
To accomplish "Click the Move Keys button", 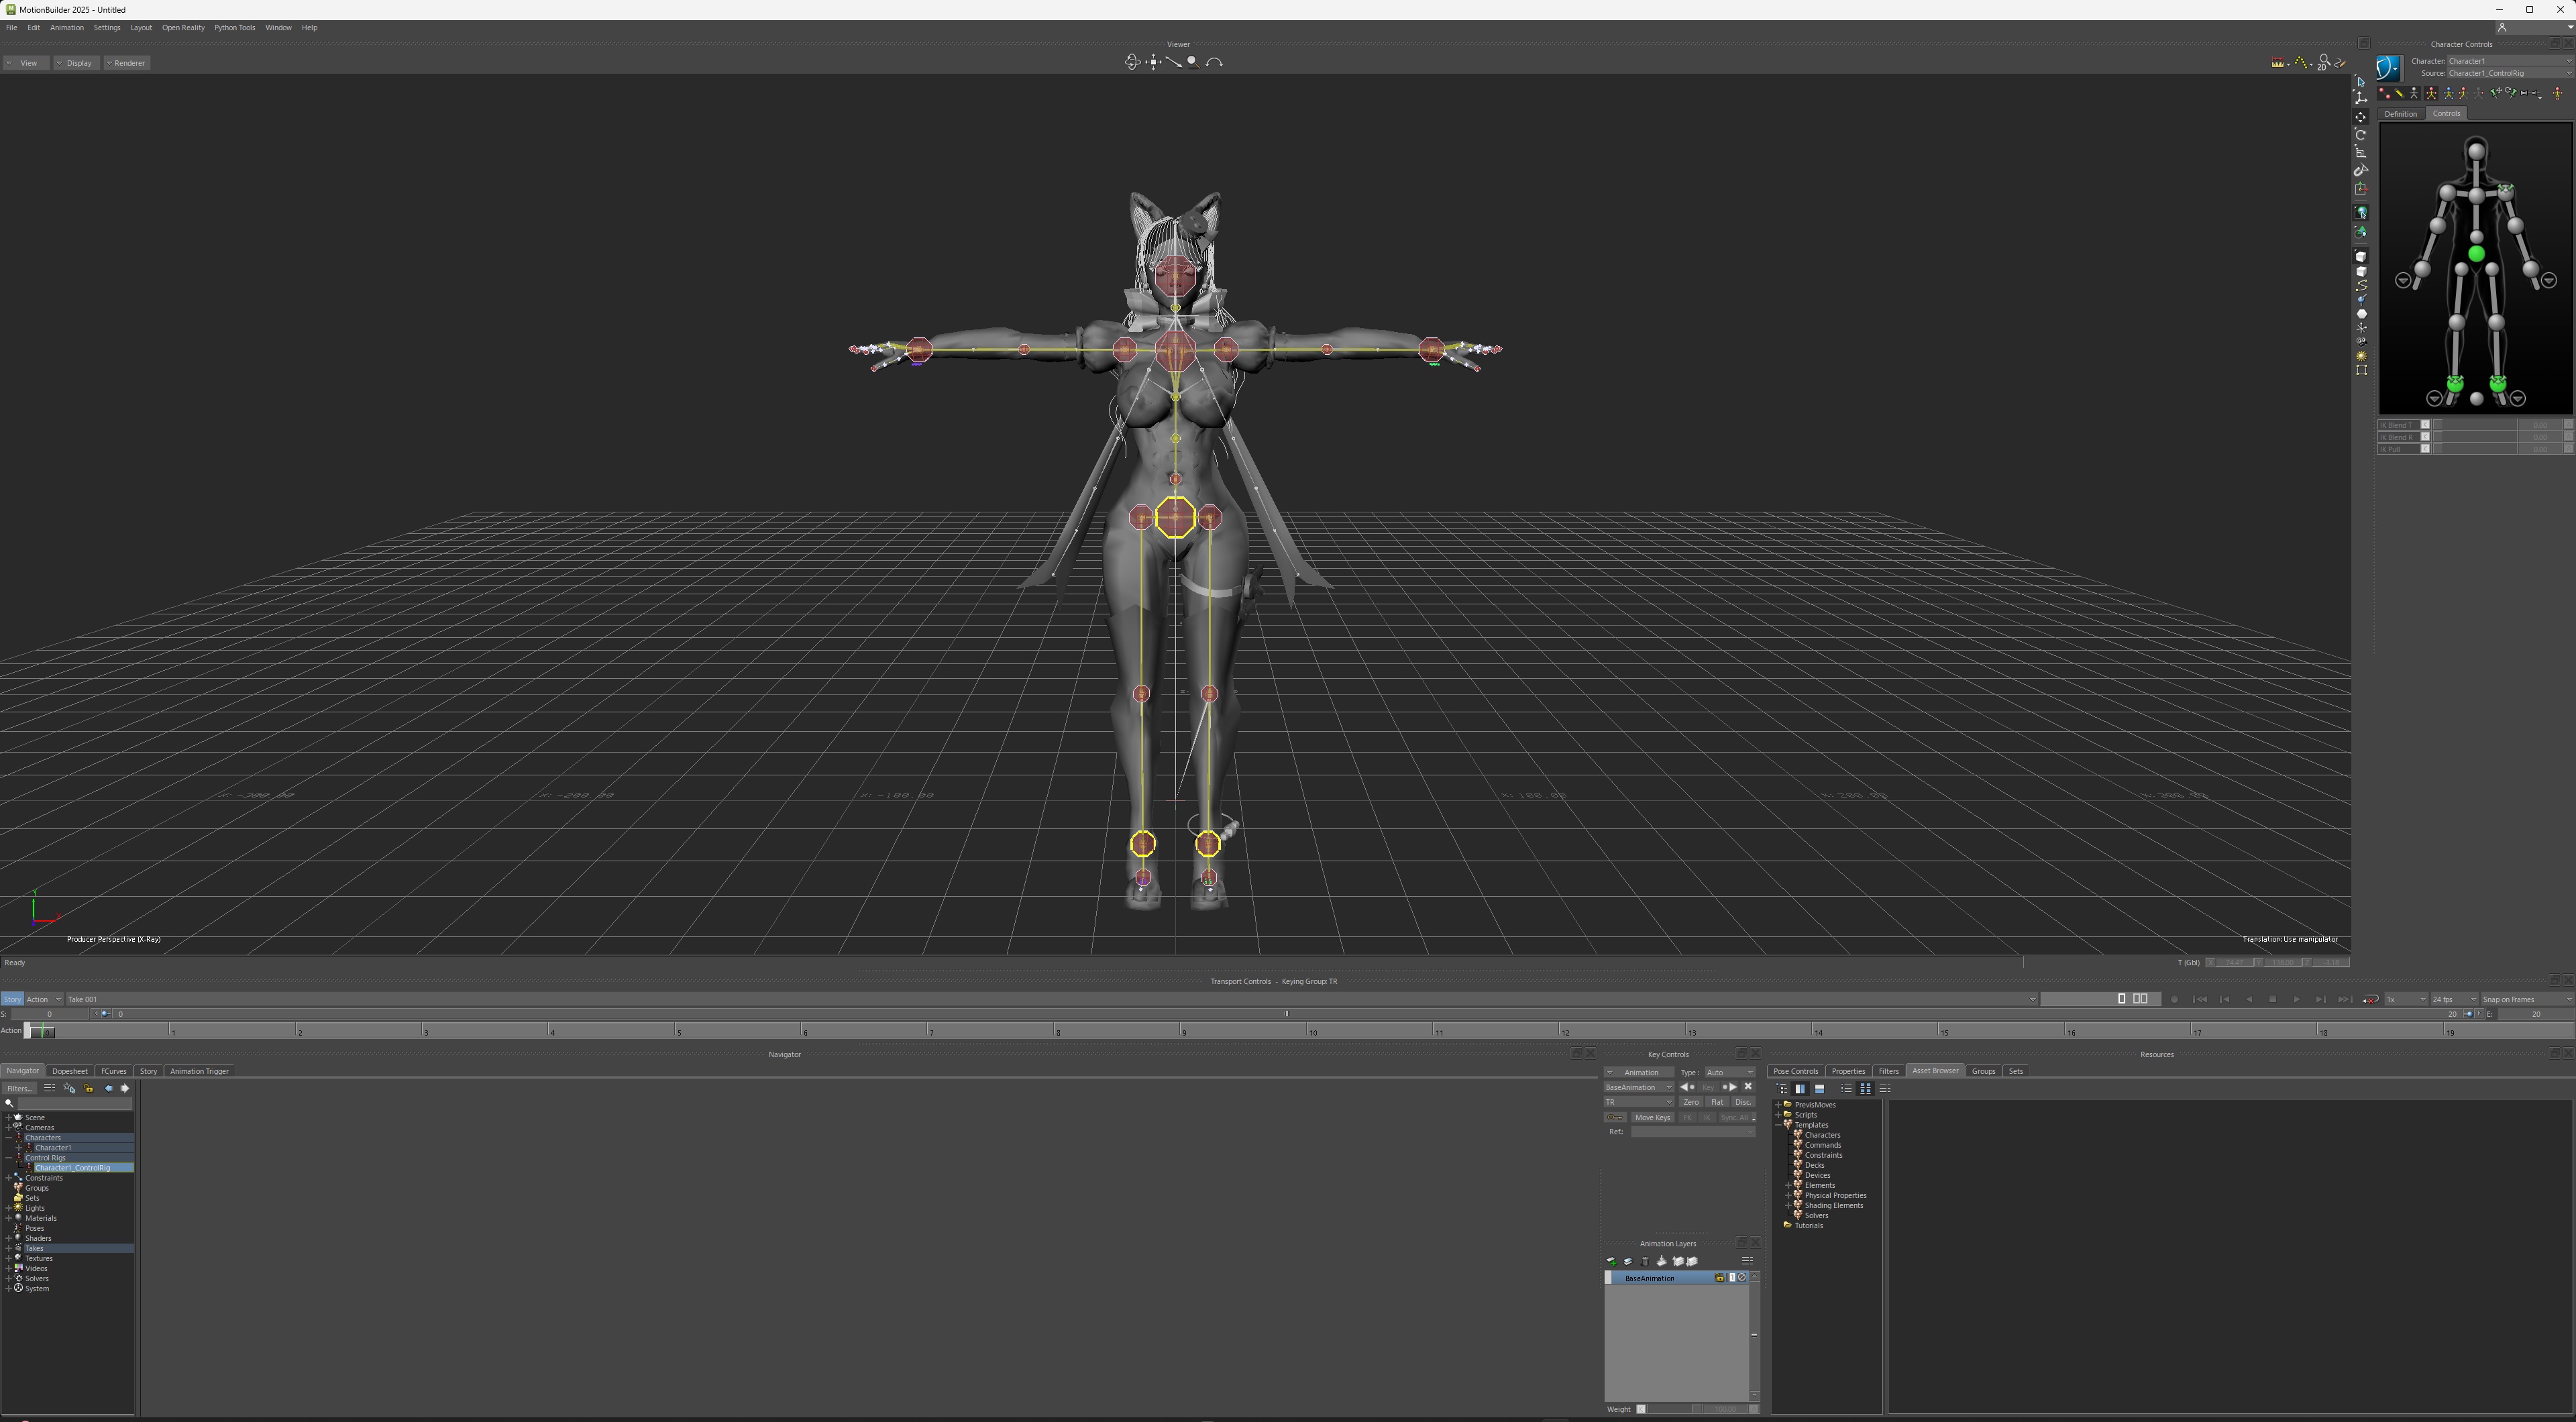I will click(x=1652, y=1118).
